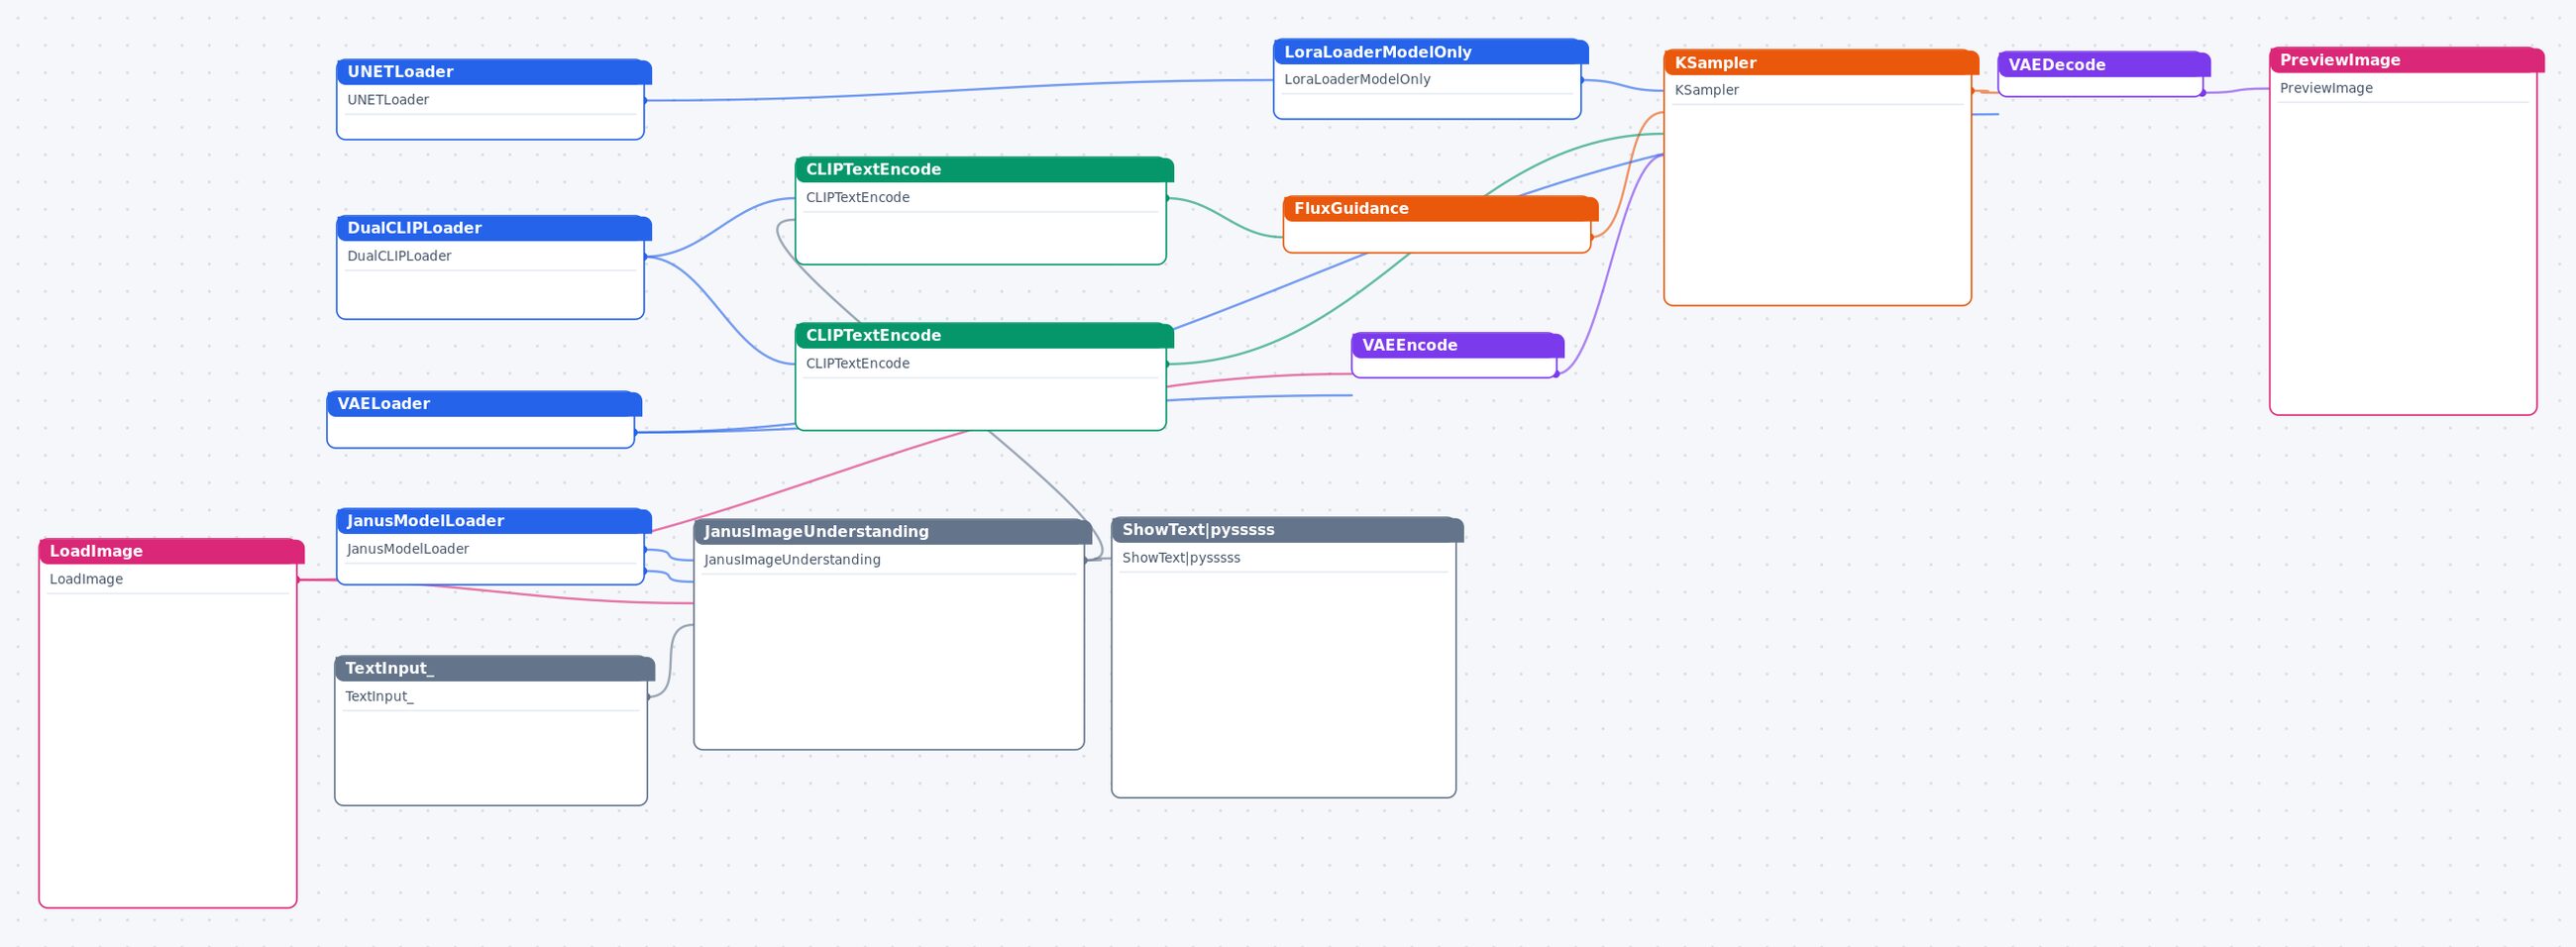Select the JanusModelLoader node header

point(494,521)
